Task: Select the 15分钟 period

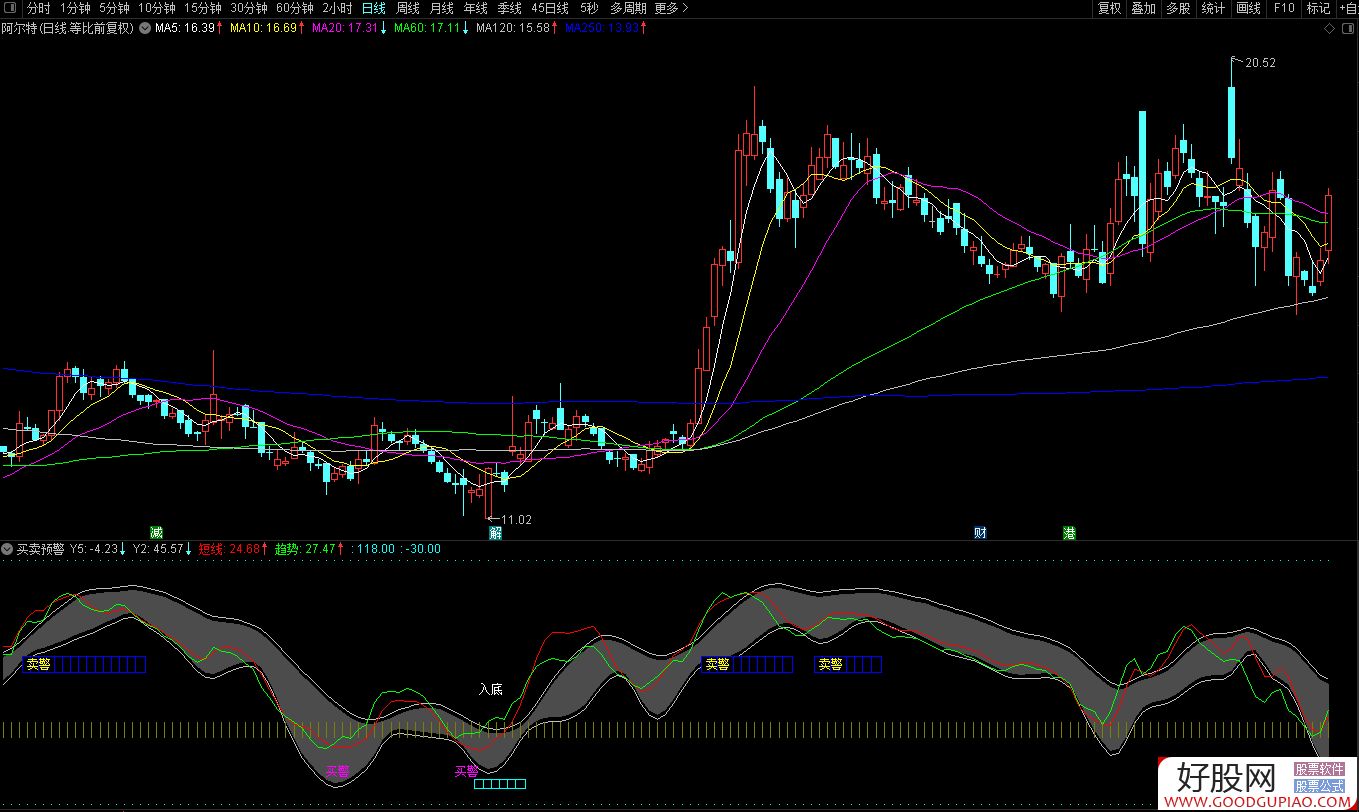Action: 202,8
